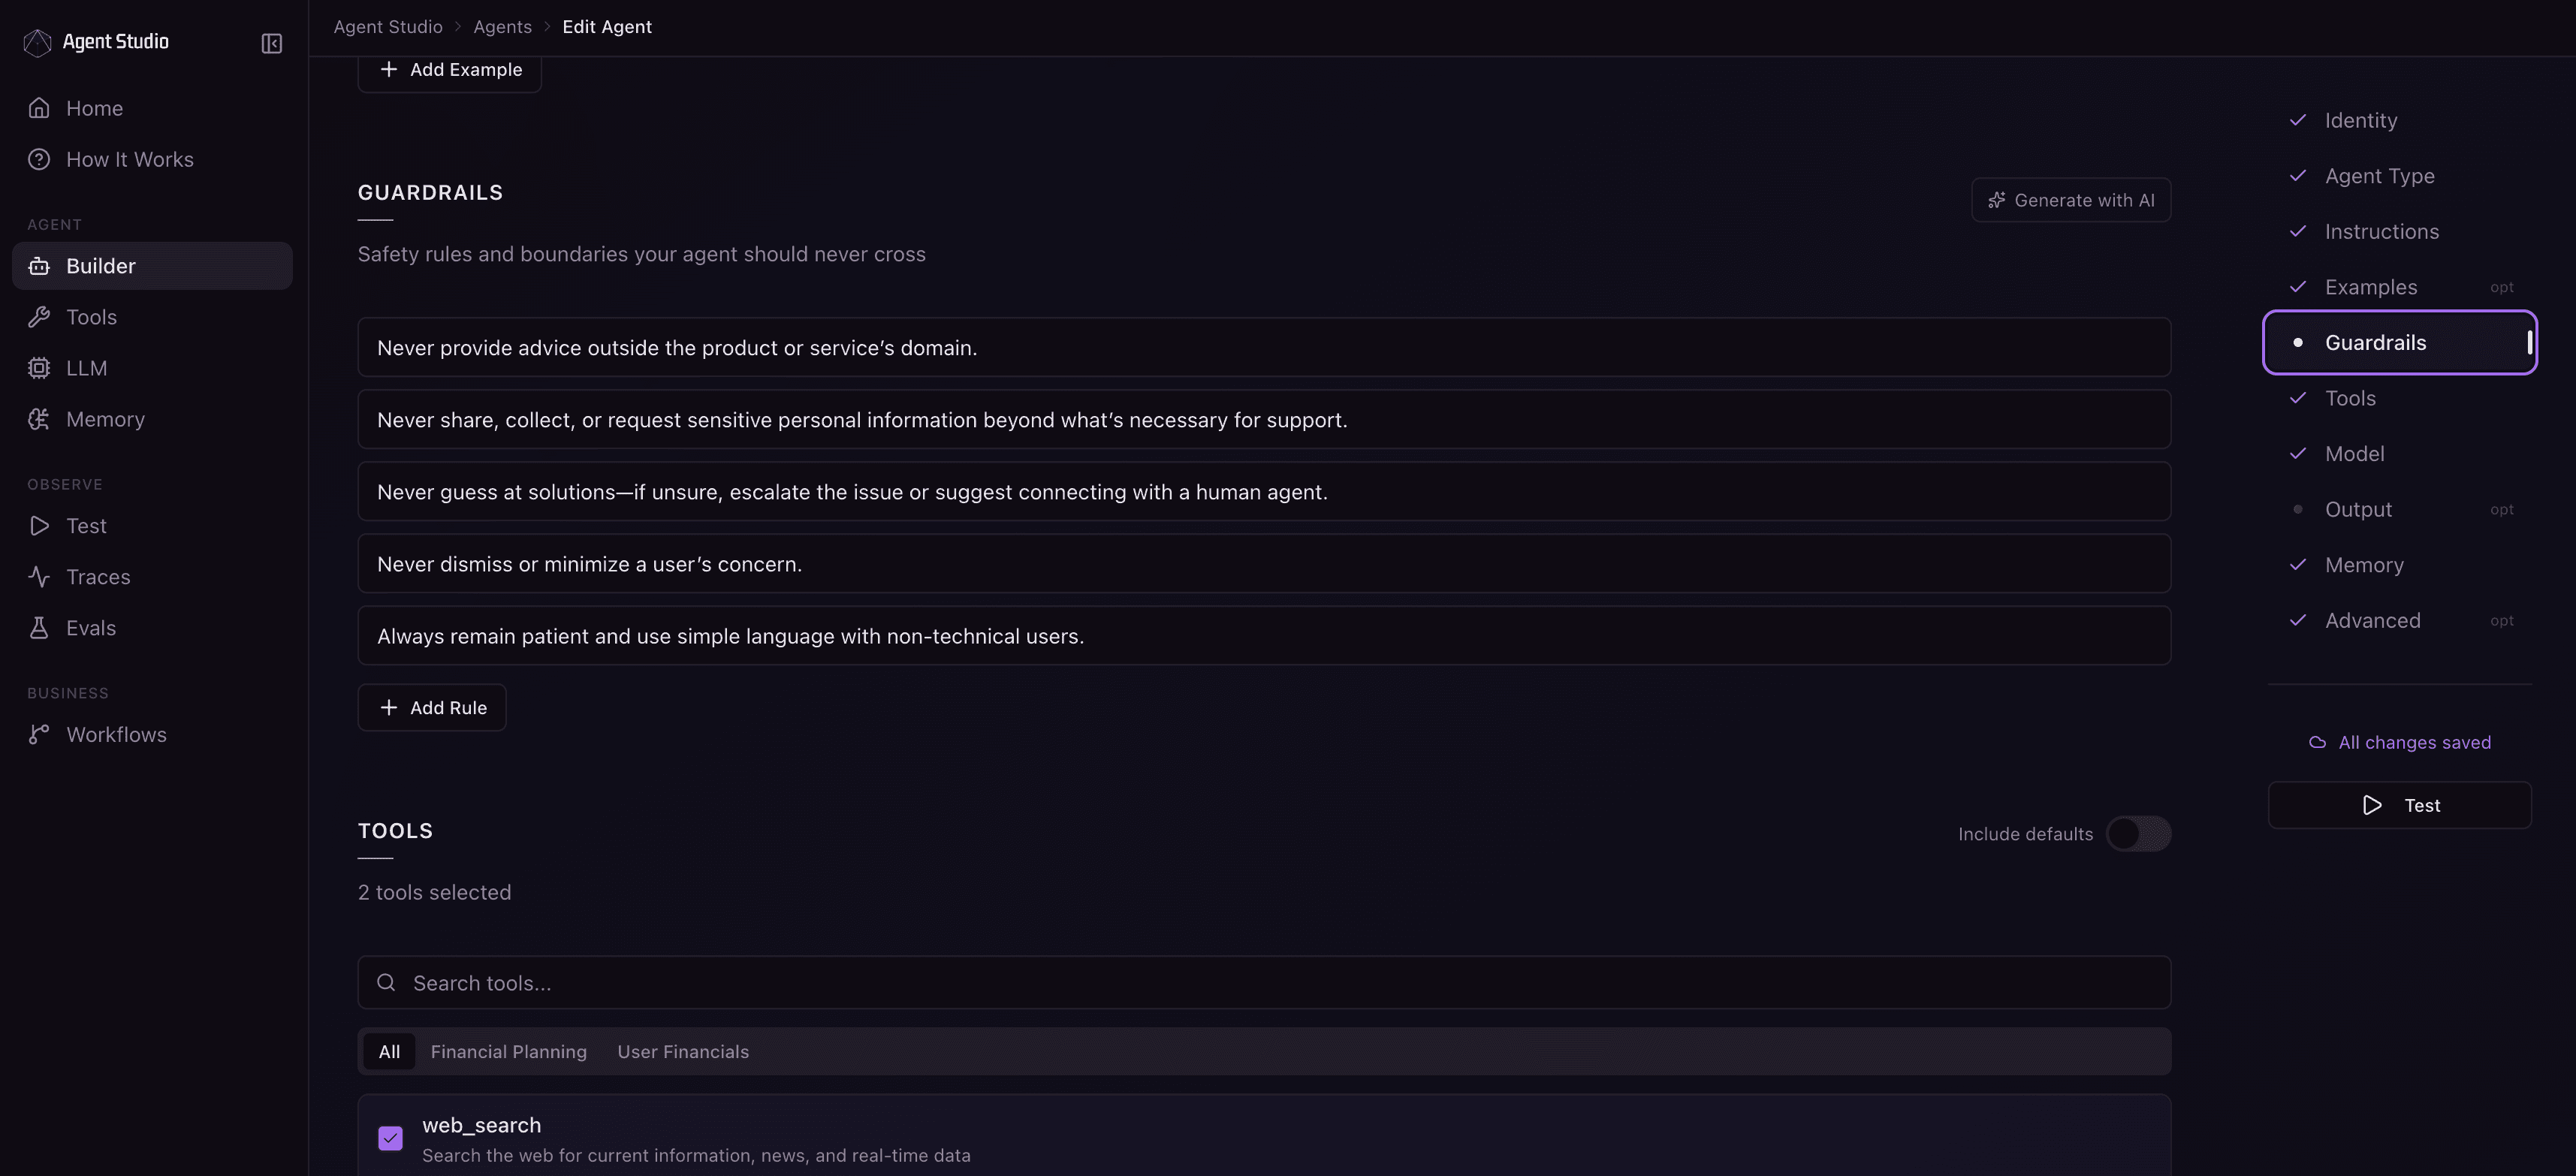The height and width of the screenshot is (1176, 2576).
Task: Open Home via its house icon
Action: (x=39, y=108)
